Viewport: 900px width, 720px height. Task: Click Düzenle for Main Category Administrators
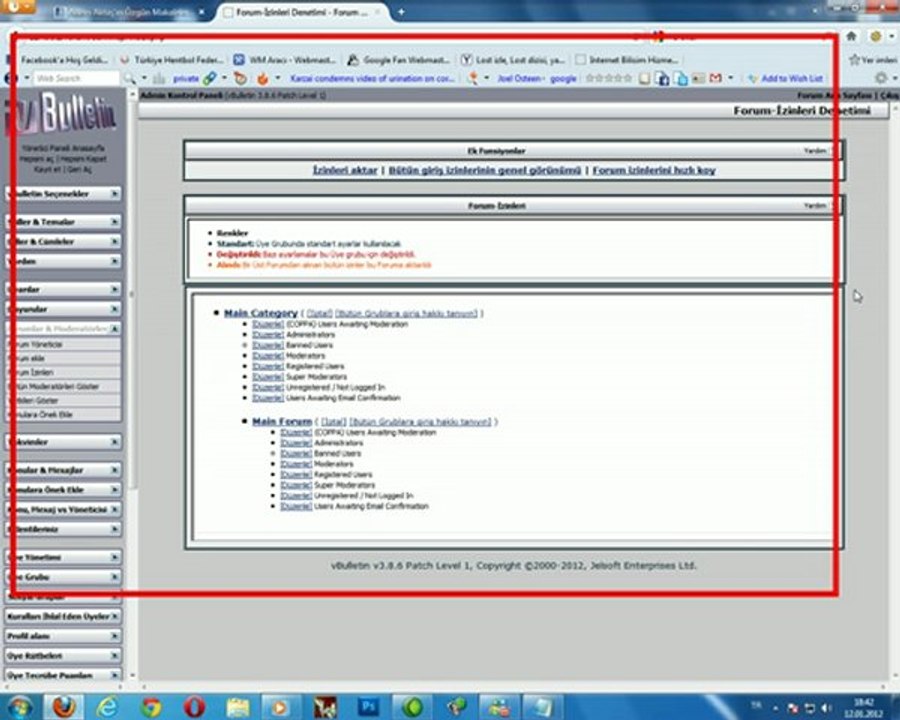click(268, 335)
